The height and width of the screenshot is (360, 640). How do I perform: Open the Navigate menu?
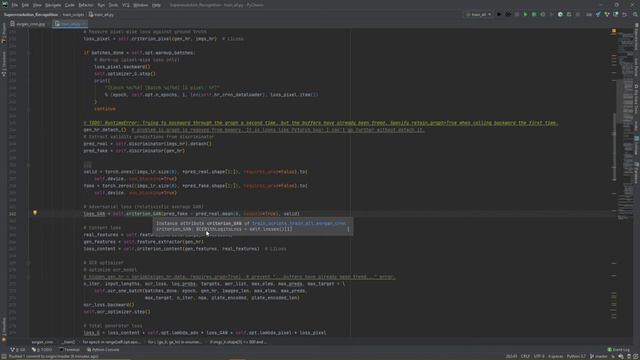click(53, 5)
